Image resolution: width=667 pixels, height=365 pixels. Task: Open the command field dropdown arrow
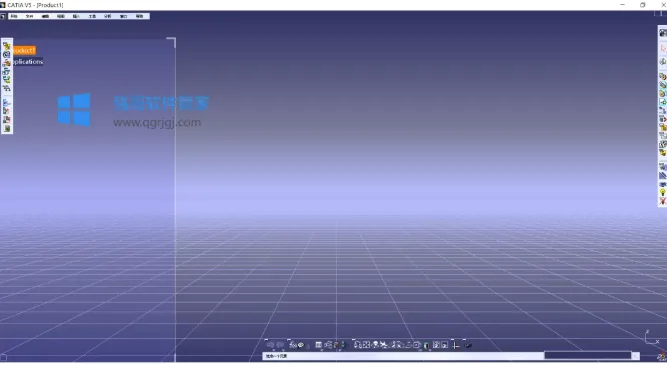click(636, 356)
